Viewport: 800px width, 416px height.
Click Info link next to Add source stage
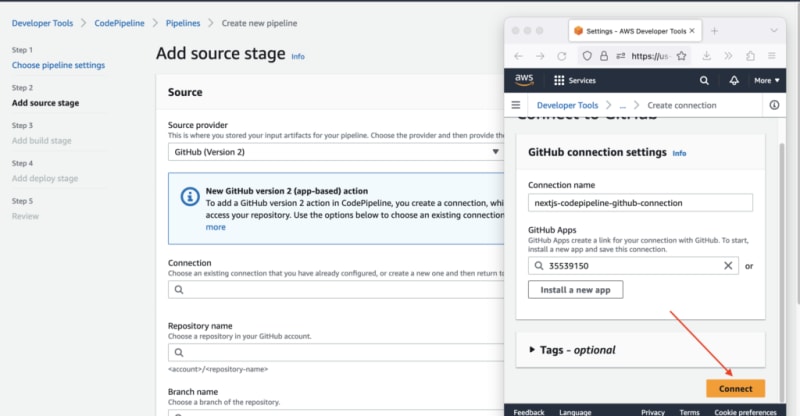[298, 57]
